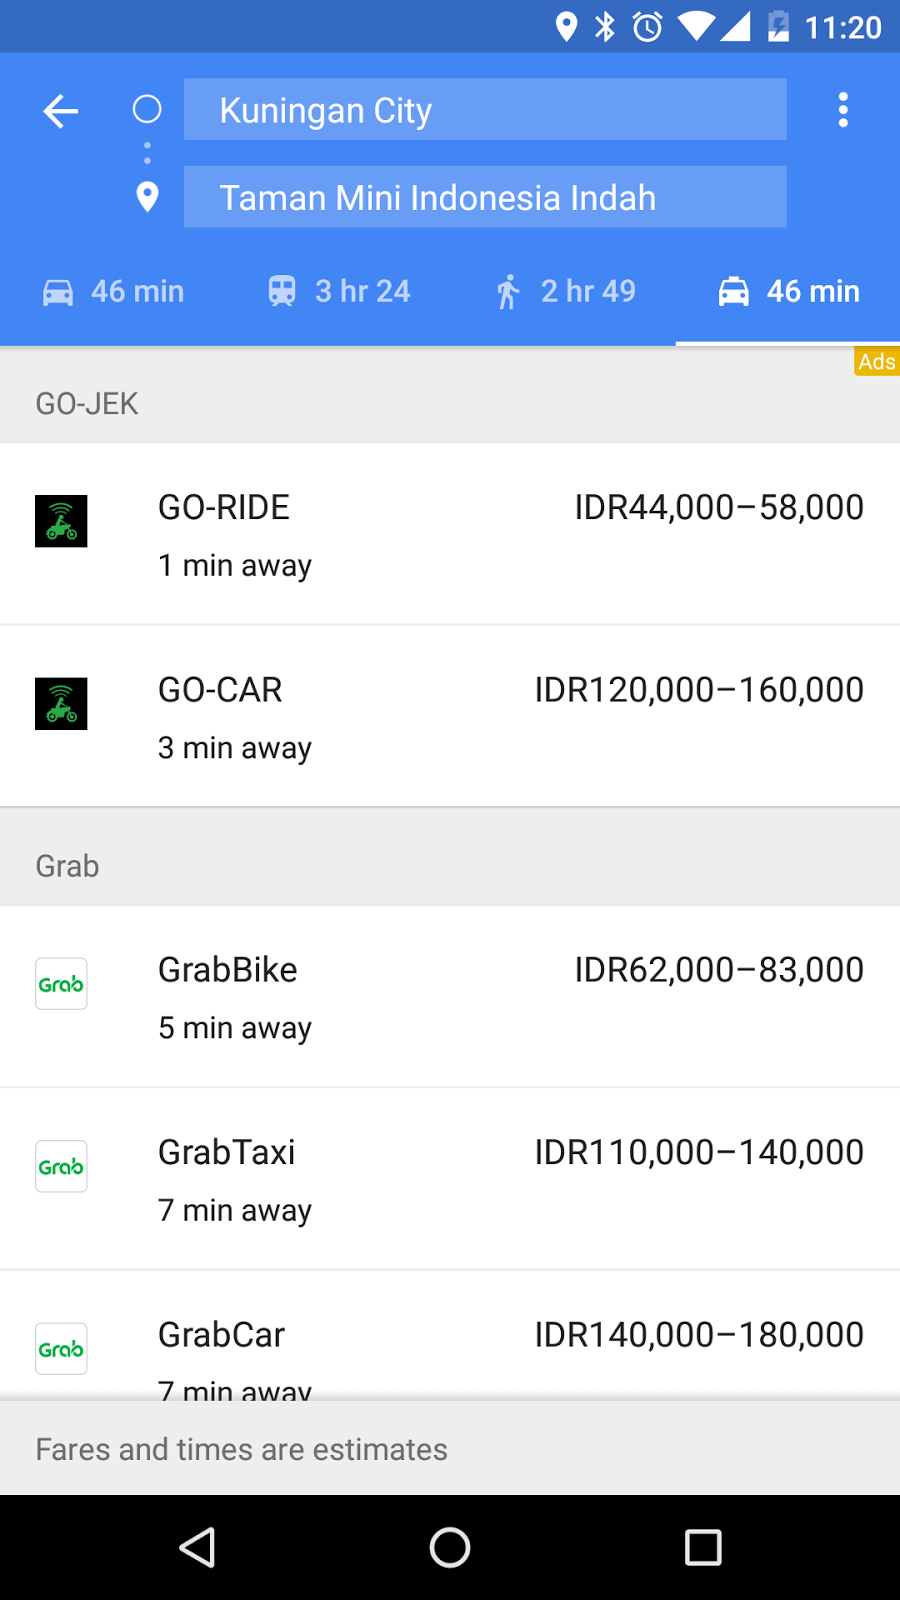Screen dimensions: 900x1600
Task: Tap the back arrow icon
Action: [61, 110]
